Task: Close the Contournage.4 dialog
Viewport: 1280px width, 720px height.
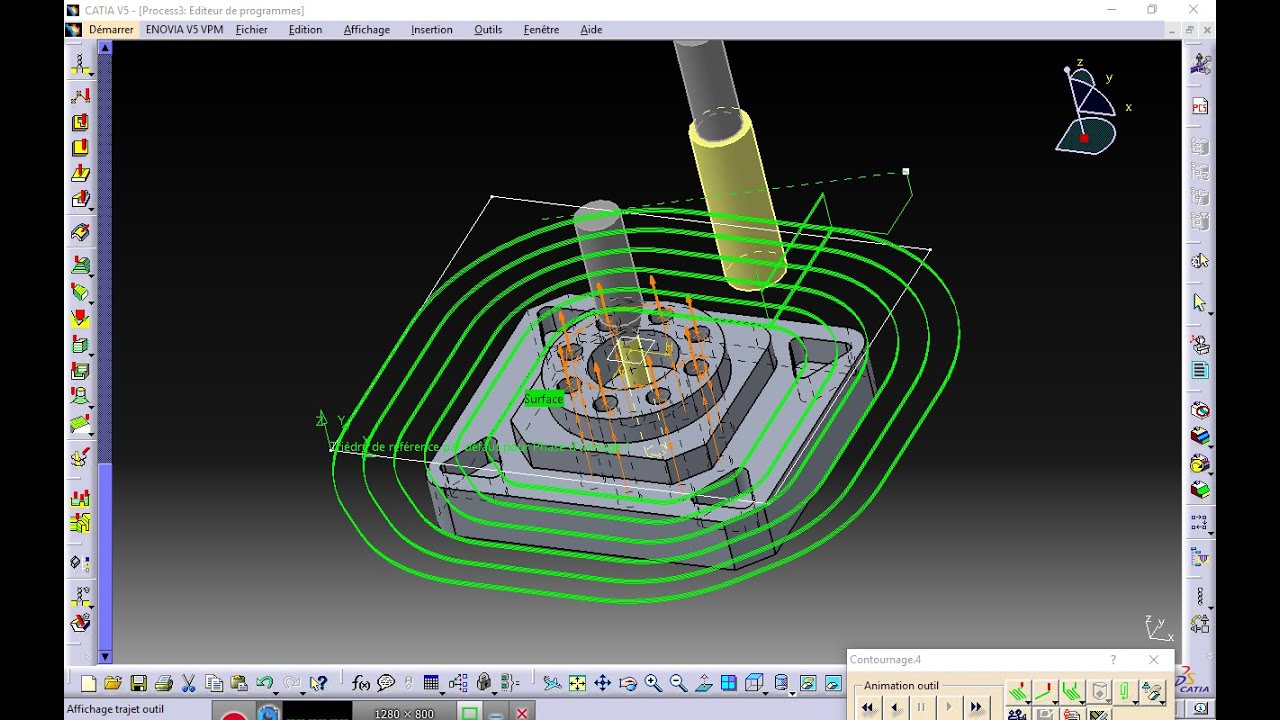Action: 1154,660
